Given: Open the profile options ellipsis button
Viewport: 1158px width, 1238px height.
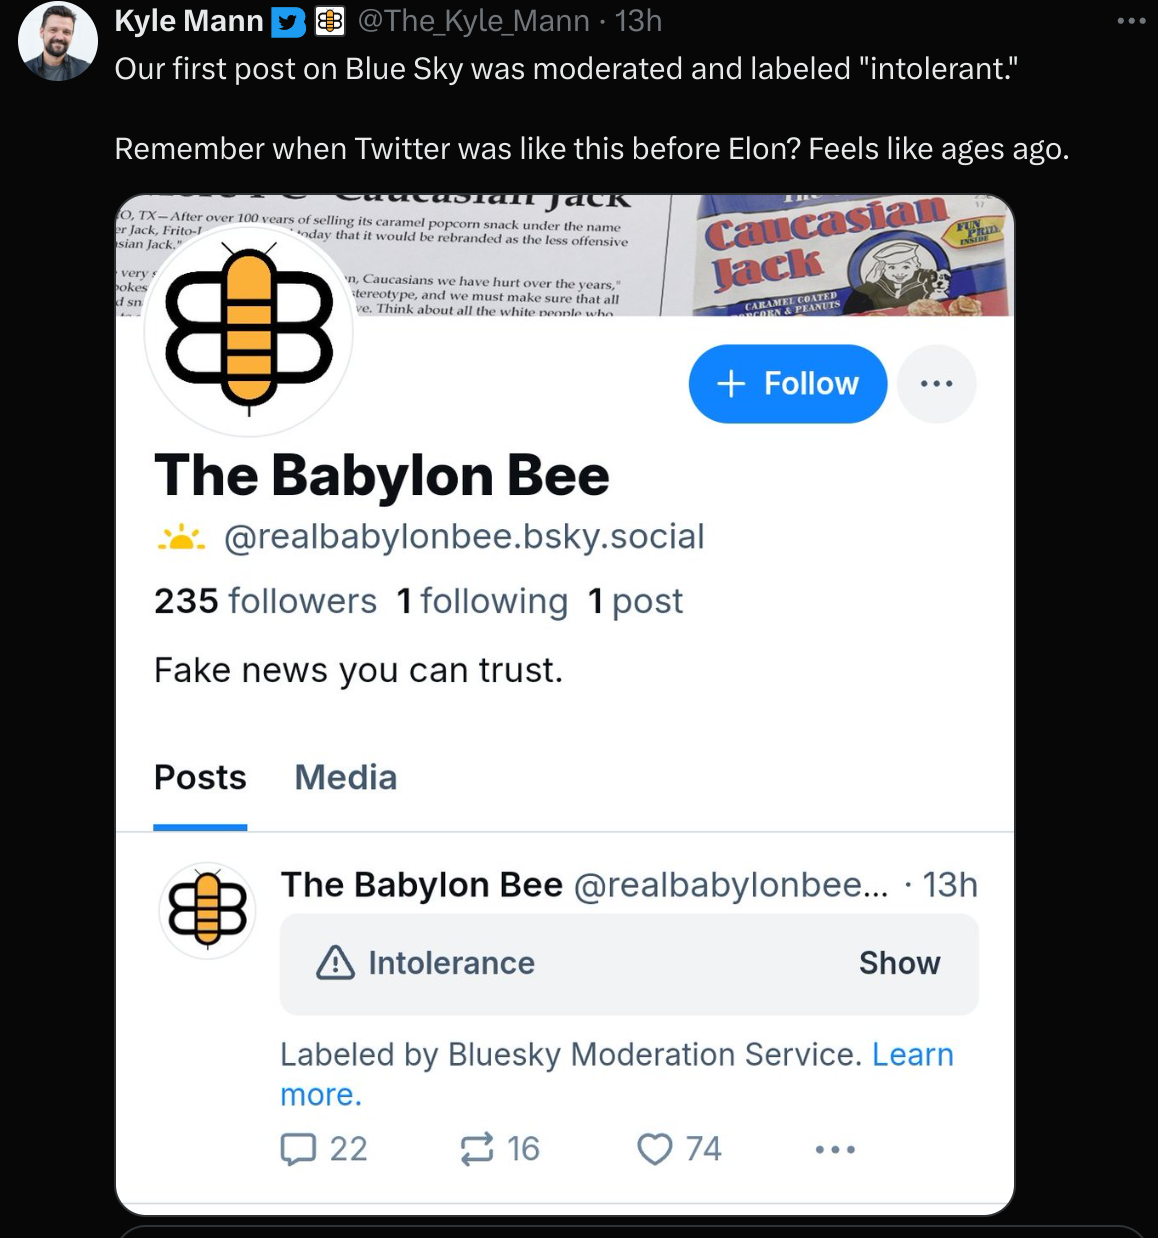Looking at the screenshot, I should tap(936, 384).
